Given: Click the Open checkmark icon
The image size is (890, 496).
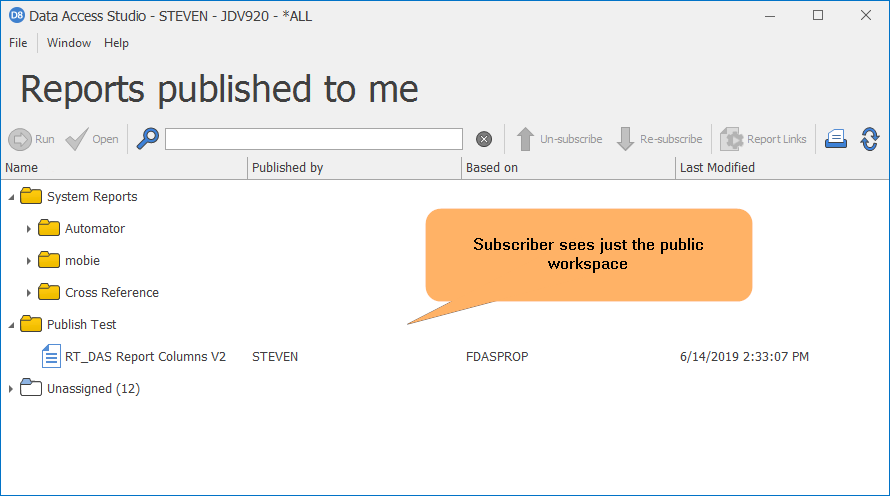Looking at the screenshot, I should coord(77,139).
